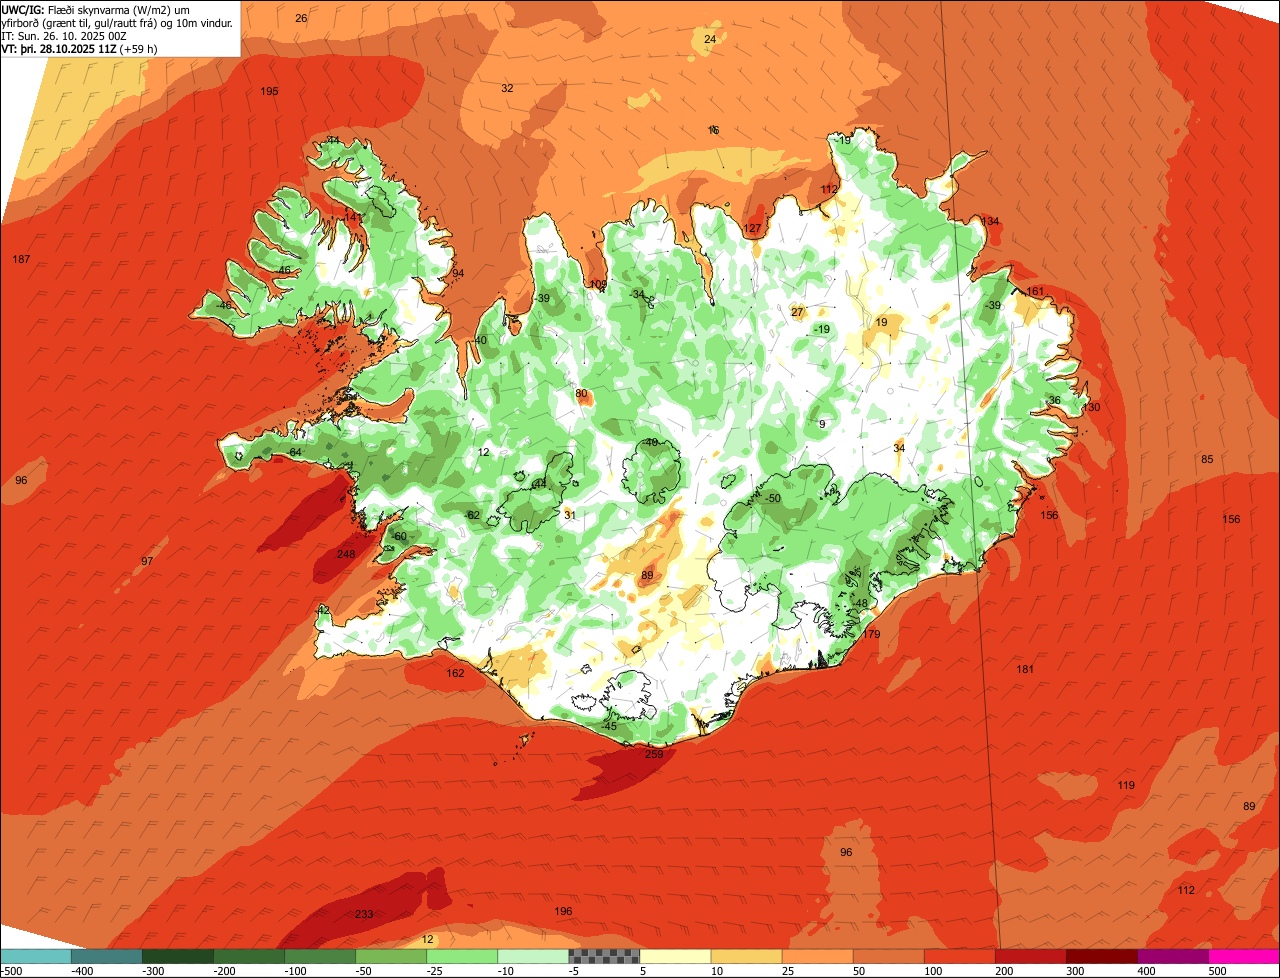Image resolution: width=1280 pixels, height=978 pixels.
Task: Select the darkest green -300 to -200 legend swatch
Action: (x=178, y=956)
